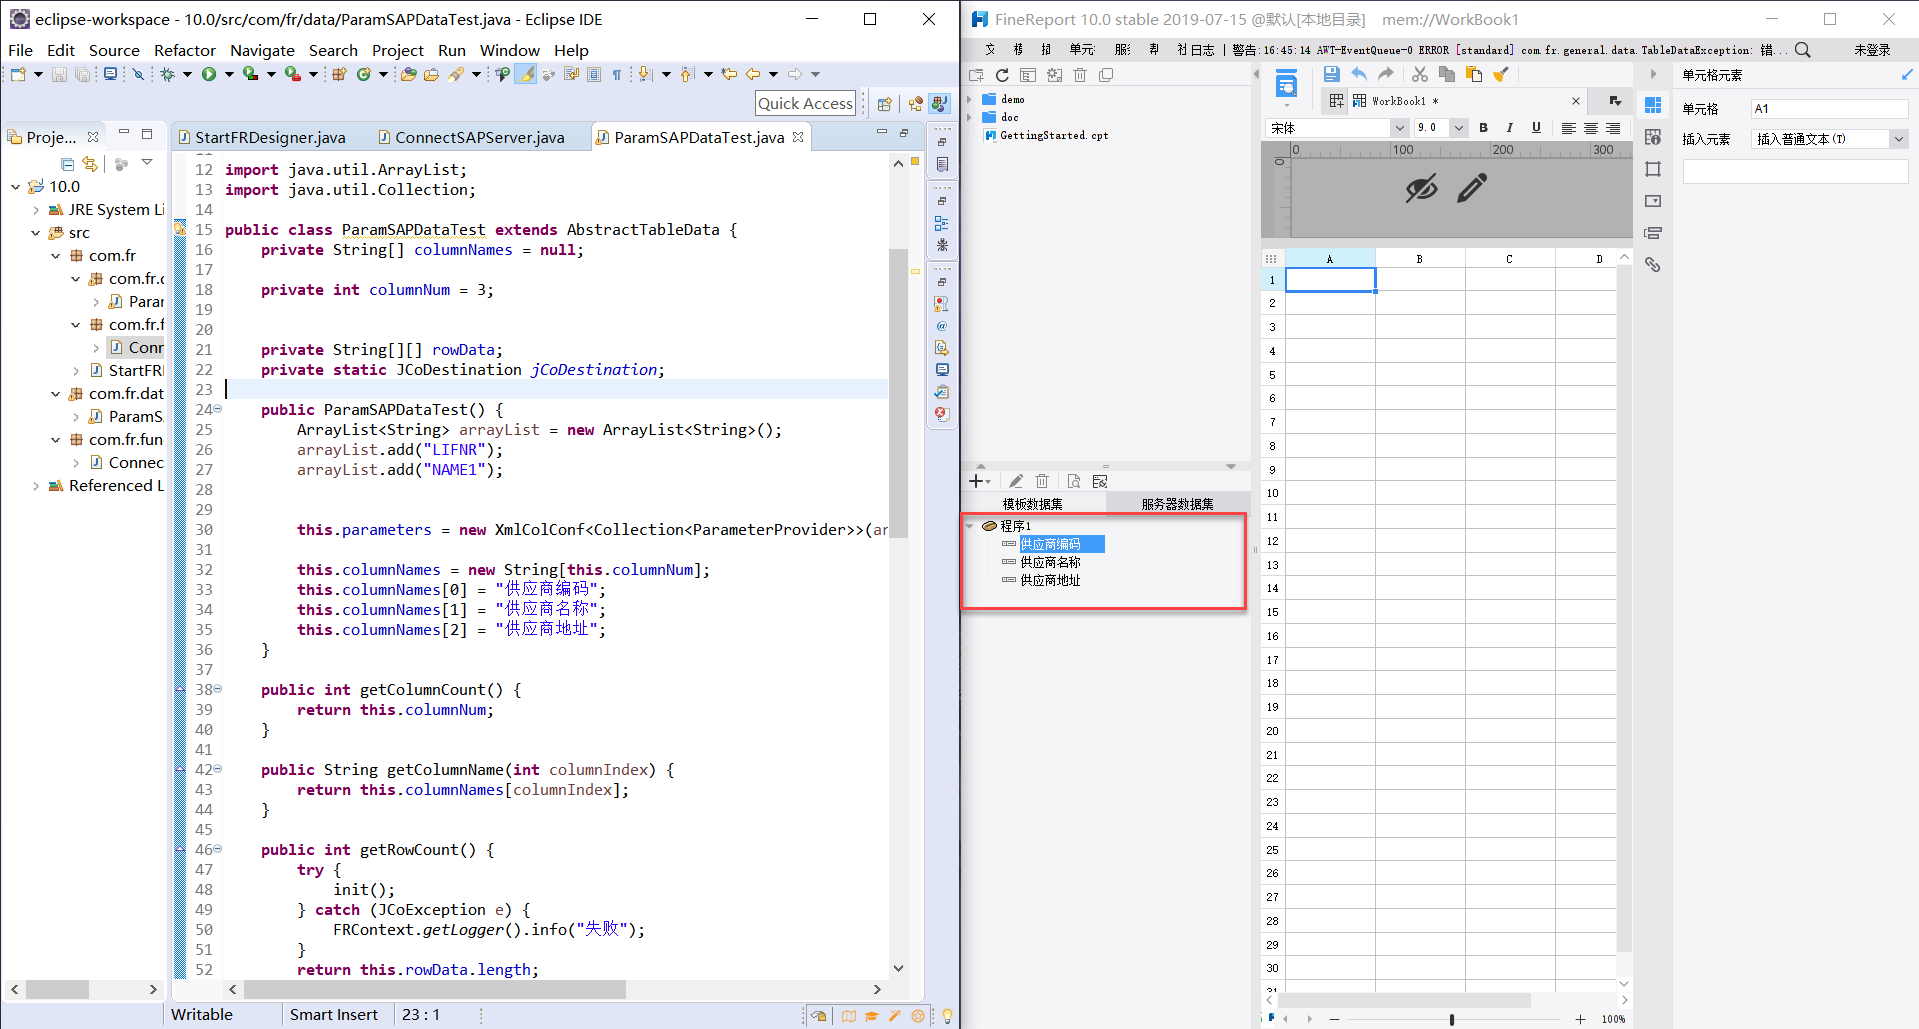This screenshot has height=1029, width=1919.
Task: Toggle Italic formatting in FineReport
Action: coord(1509,128)
